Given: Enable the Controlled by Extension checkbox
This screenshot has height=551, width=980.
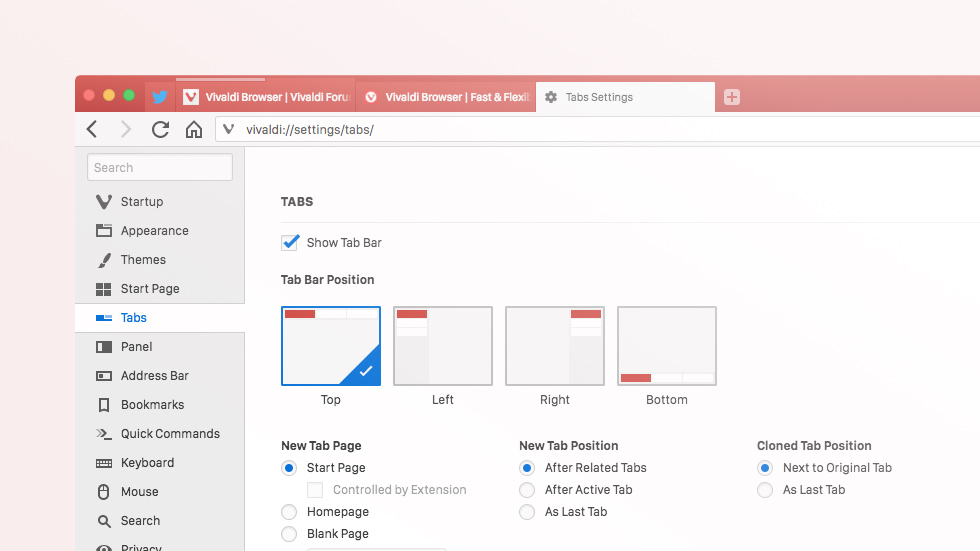Looking at the screenshot, I should coord(315,490).
